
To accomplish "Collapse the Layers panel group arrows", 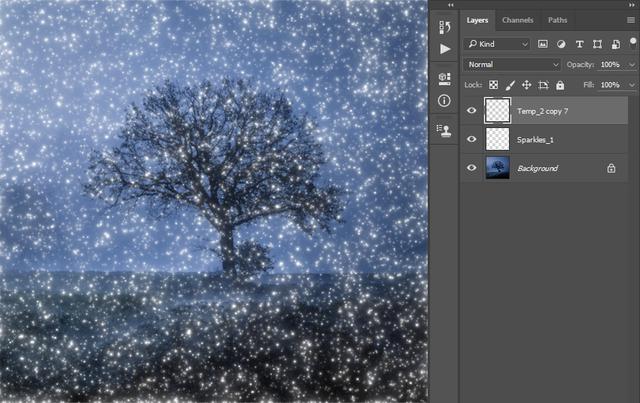I will 632,5.
